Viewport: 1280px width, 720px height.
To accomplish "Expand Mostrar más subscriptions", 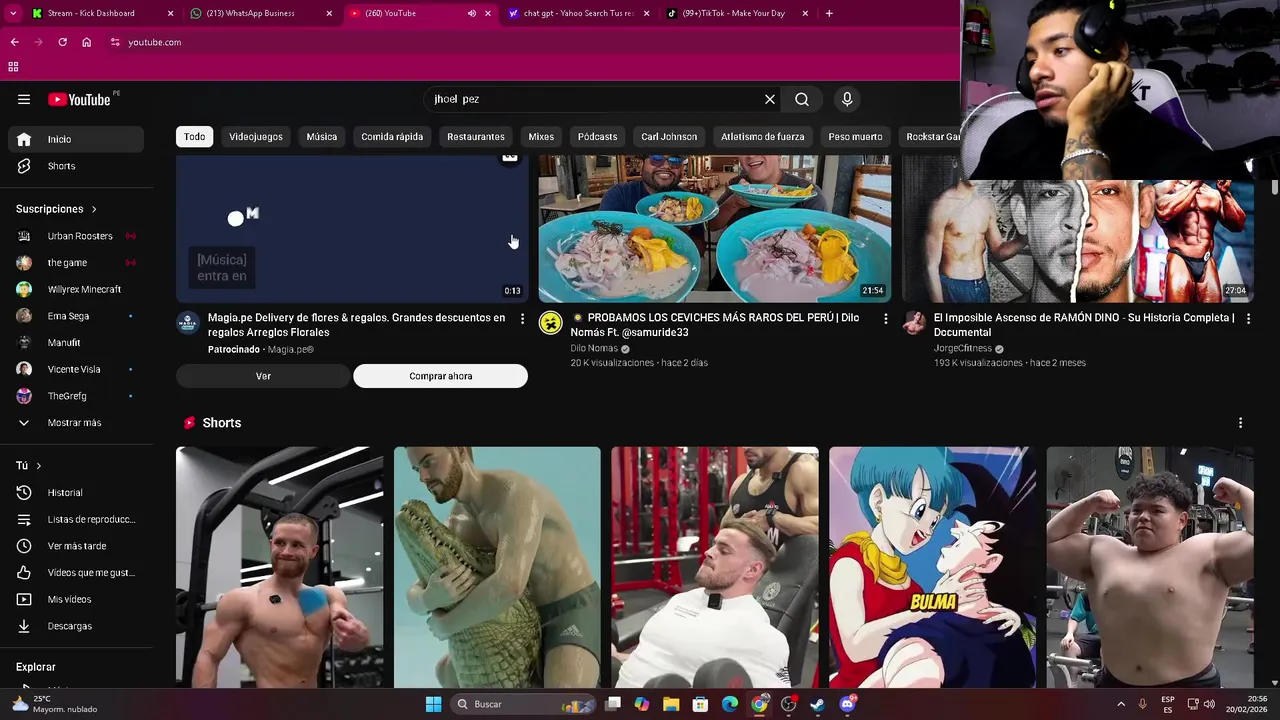I will 76,423.
